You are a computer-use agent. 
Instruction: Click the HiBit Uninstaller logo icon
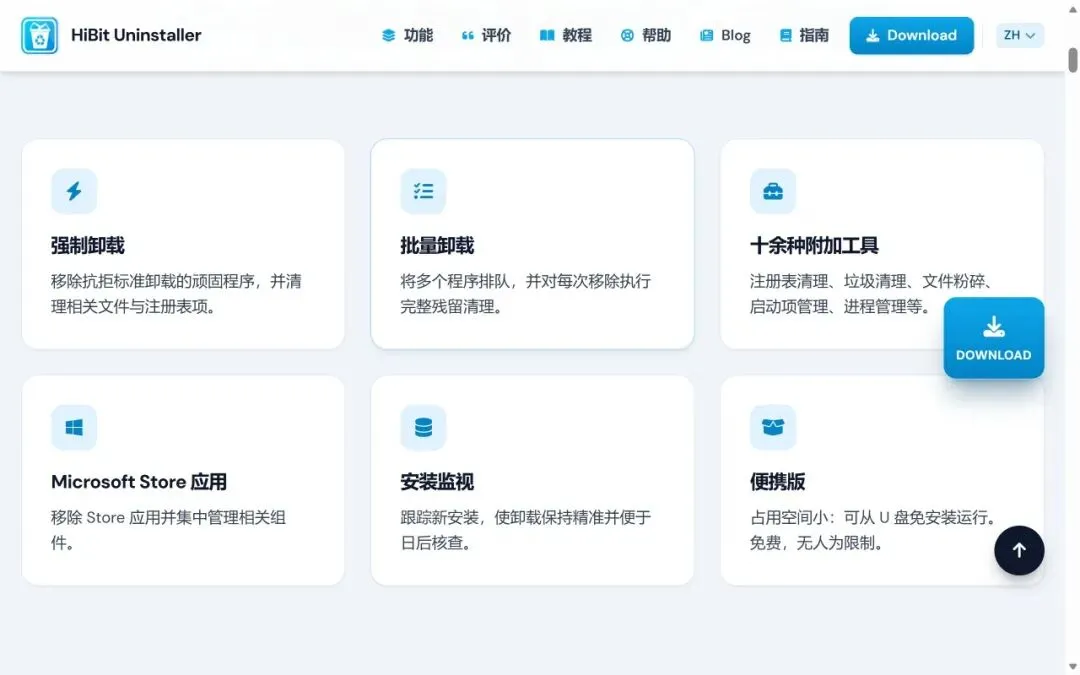coord(39,35)
